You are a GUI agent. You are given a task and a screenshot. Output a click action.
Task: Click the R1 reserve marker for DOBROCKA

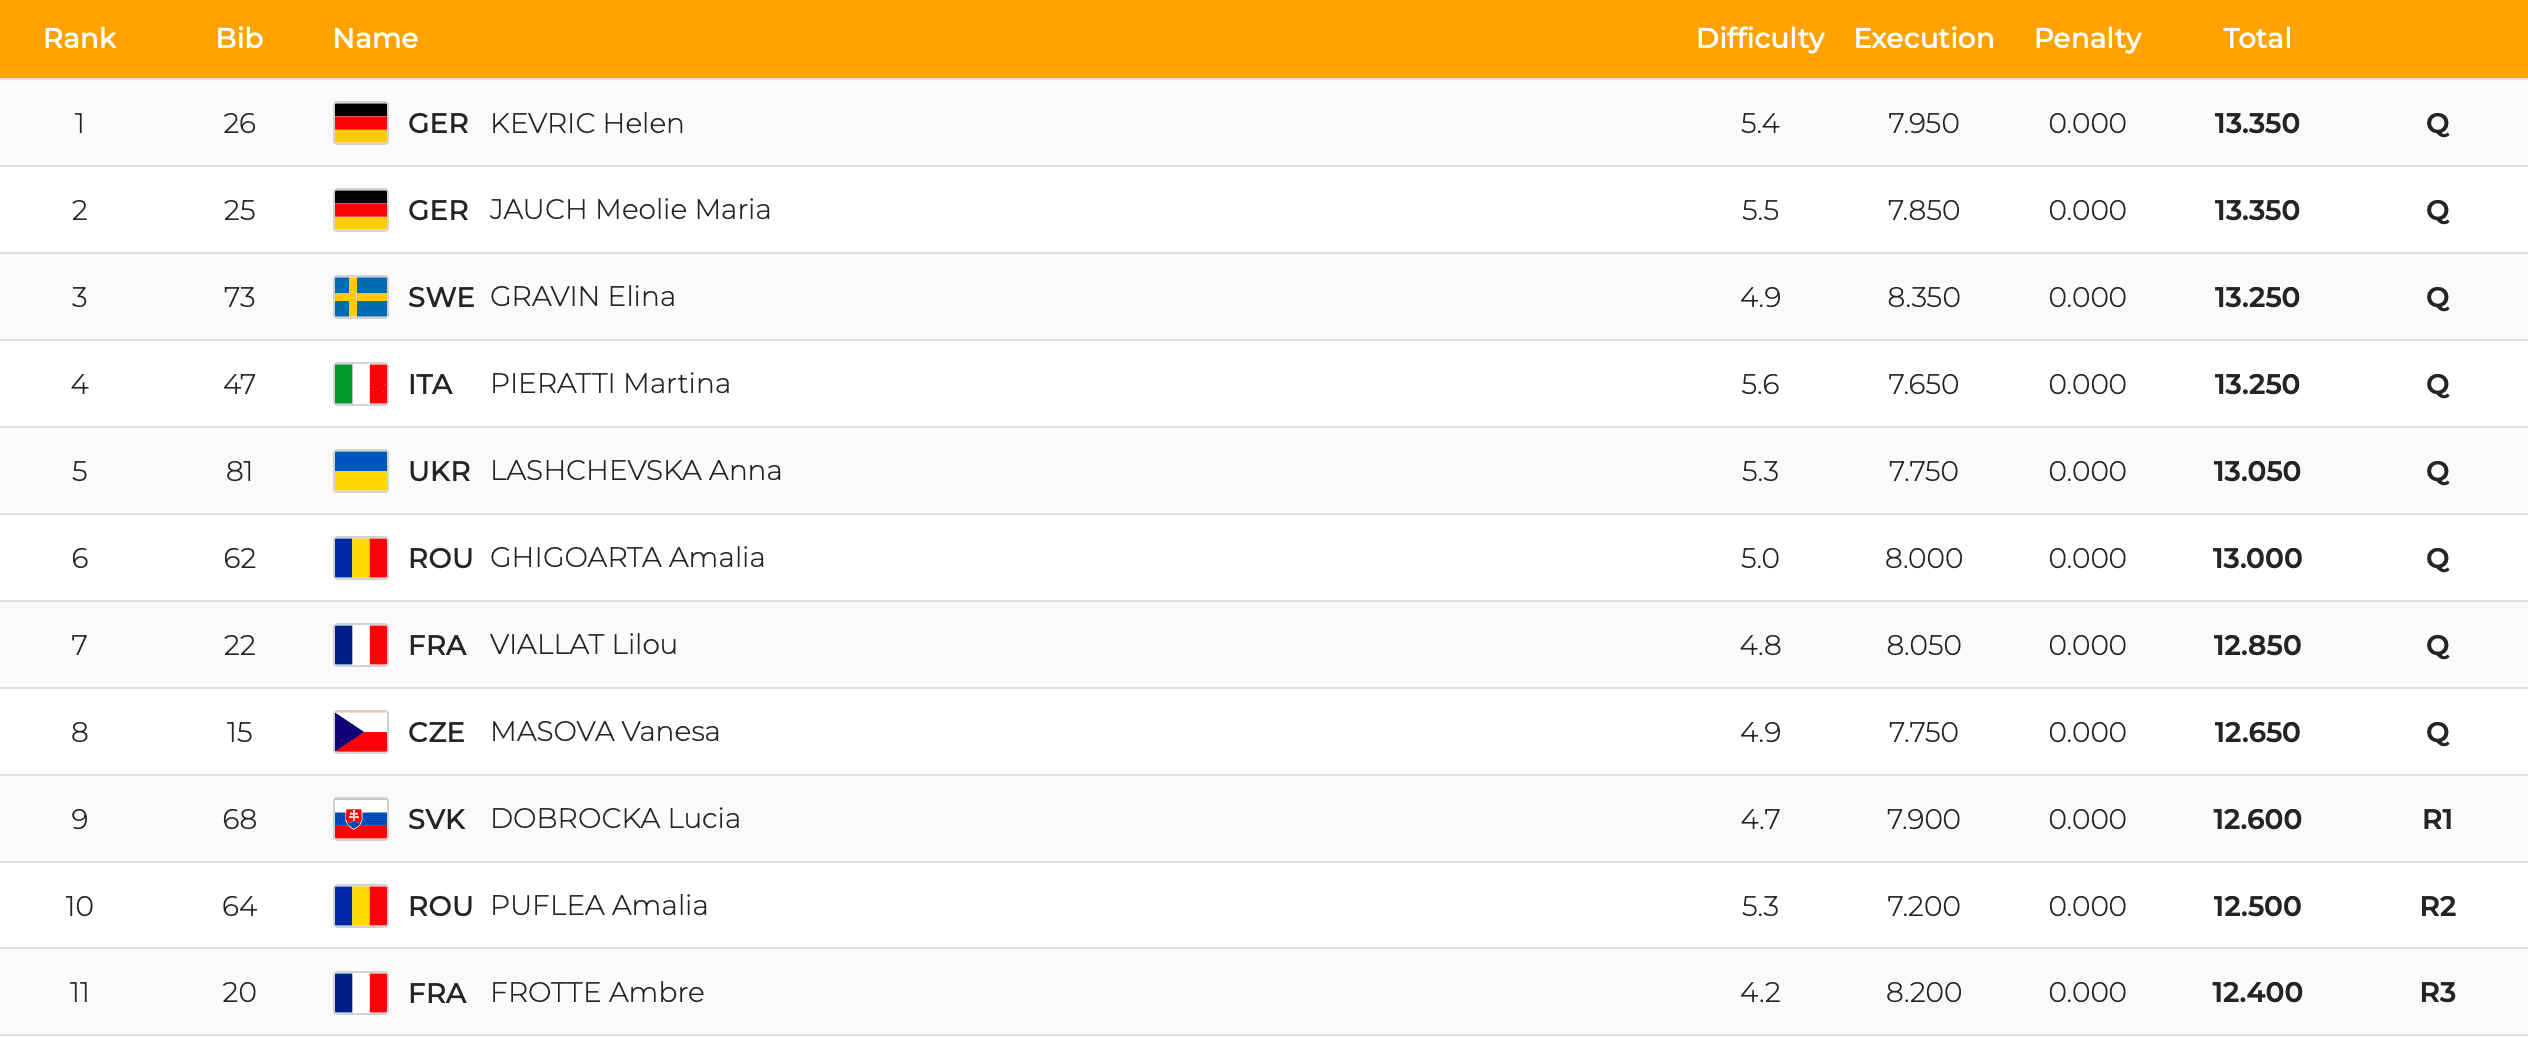[2437, 819]
